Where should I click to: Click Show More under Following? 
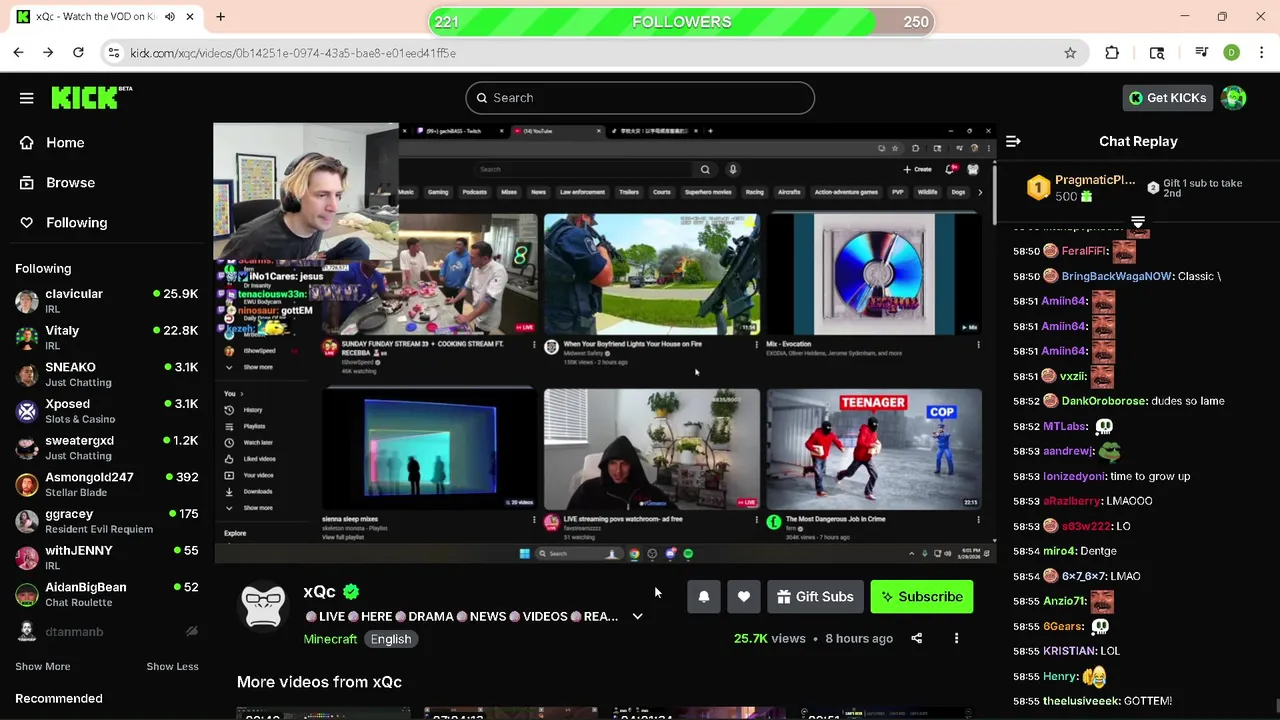pos(43,667)
